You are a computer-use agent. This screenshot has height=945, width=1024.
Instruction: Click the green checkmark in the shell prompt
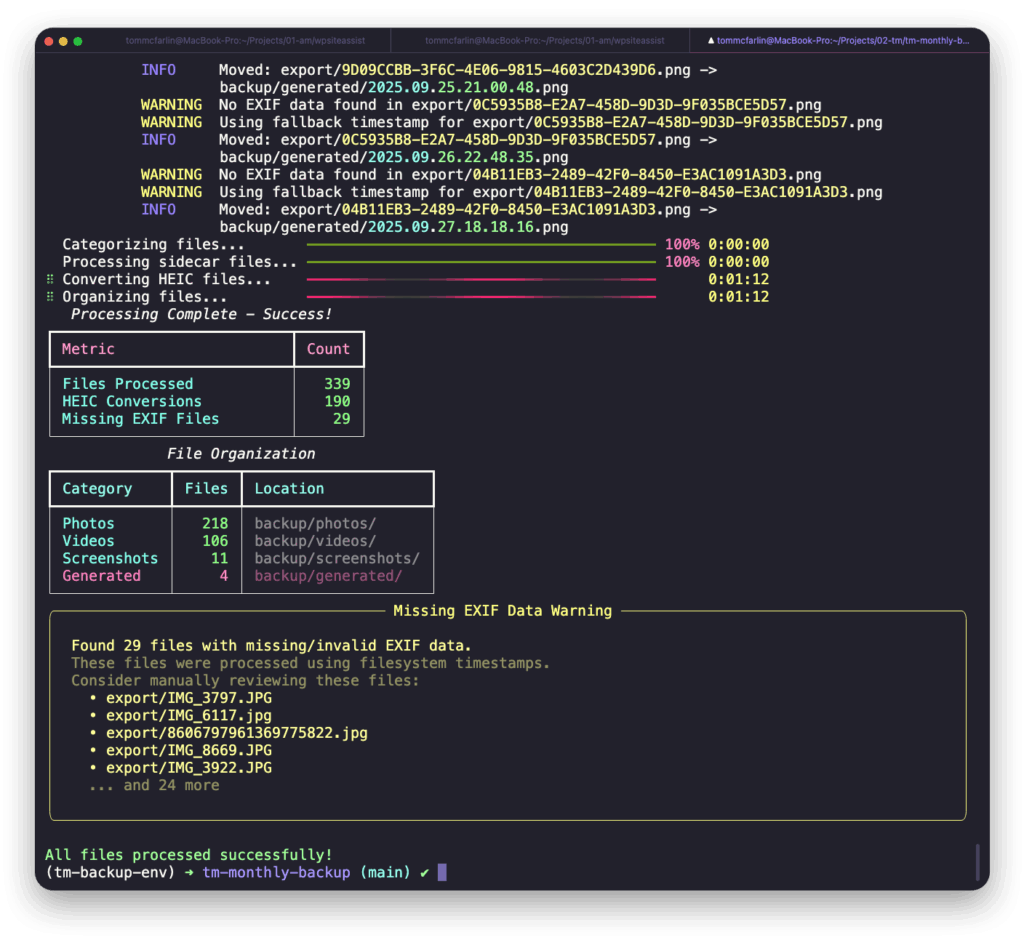(x=424, y=873)
